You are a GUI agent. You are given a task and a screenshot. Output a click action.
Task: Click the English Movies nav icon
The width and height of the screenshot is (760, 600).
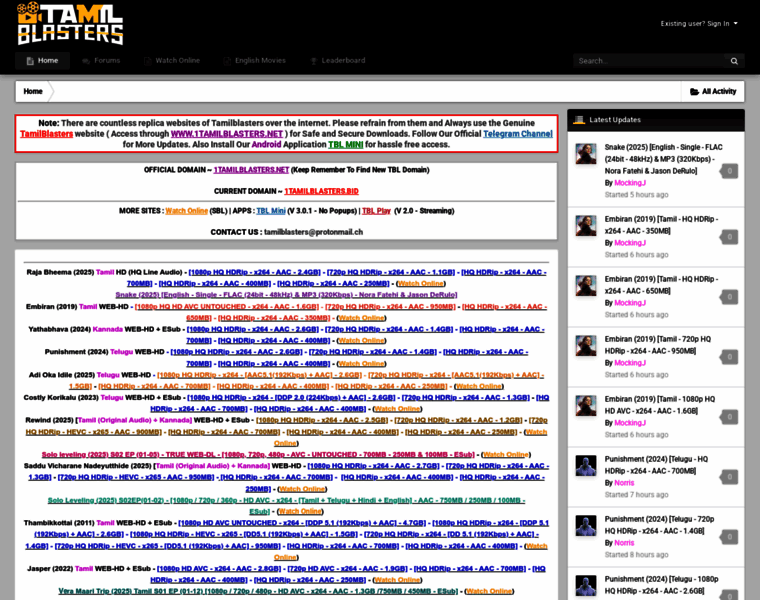[x=227, y=61]
